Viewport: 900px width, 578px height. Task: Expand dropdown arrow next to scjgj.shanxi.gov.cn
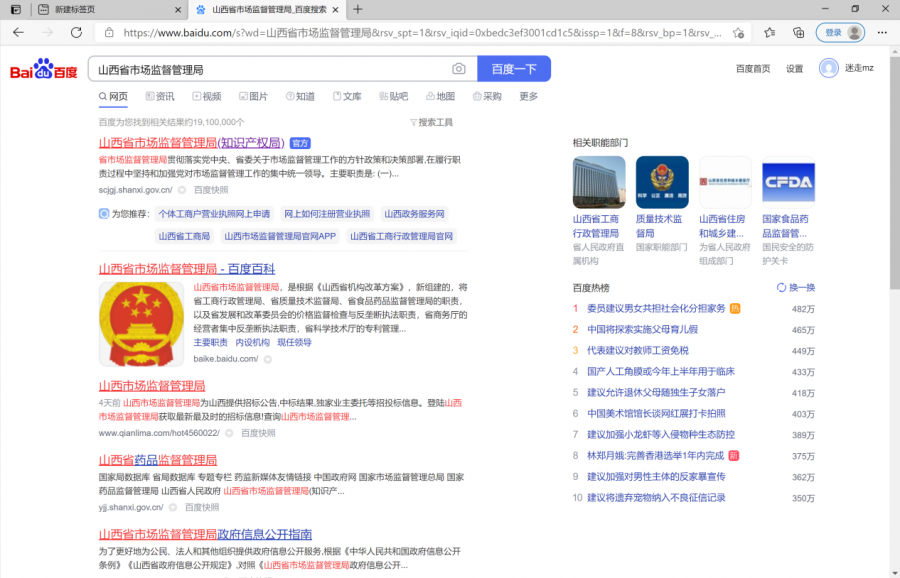coord(182,190)
